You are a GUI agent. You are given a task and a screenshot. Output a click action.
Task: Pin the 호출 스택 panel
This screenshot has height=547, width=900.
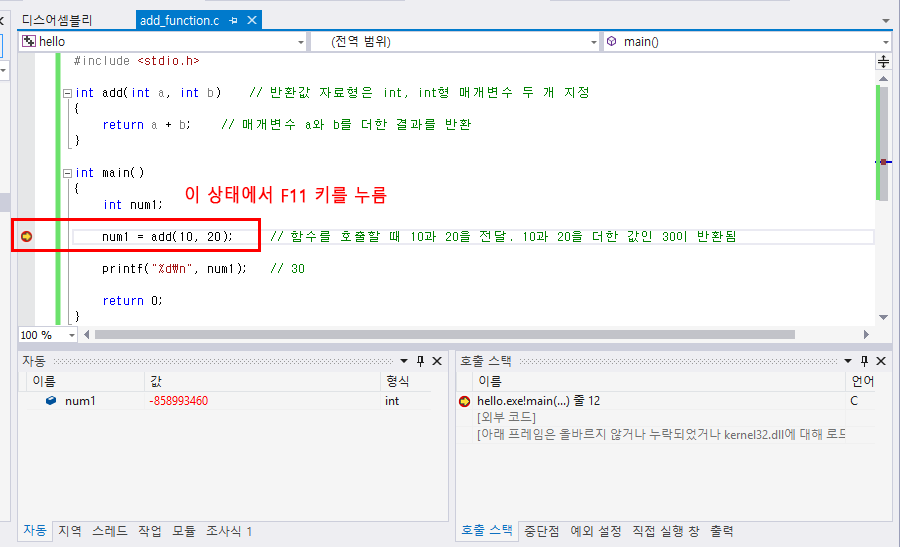pos(864,361)
